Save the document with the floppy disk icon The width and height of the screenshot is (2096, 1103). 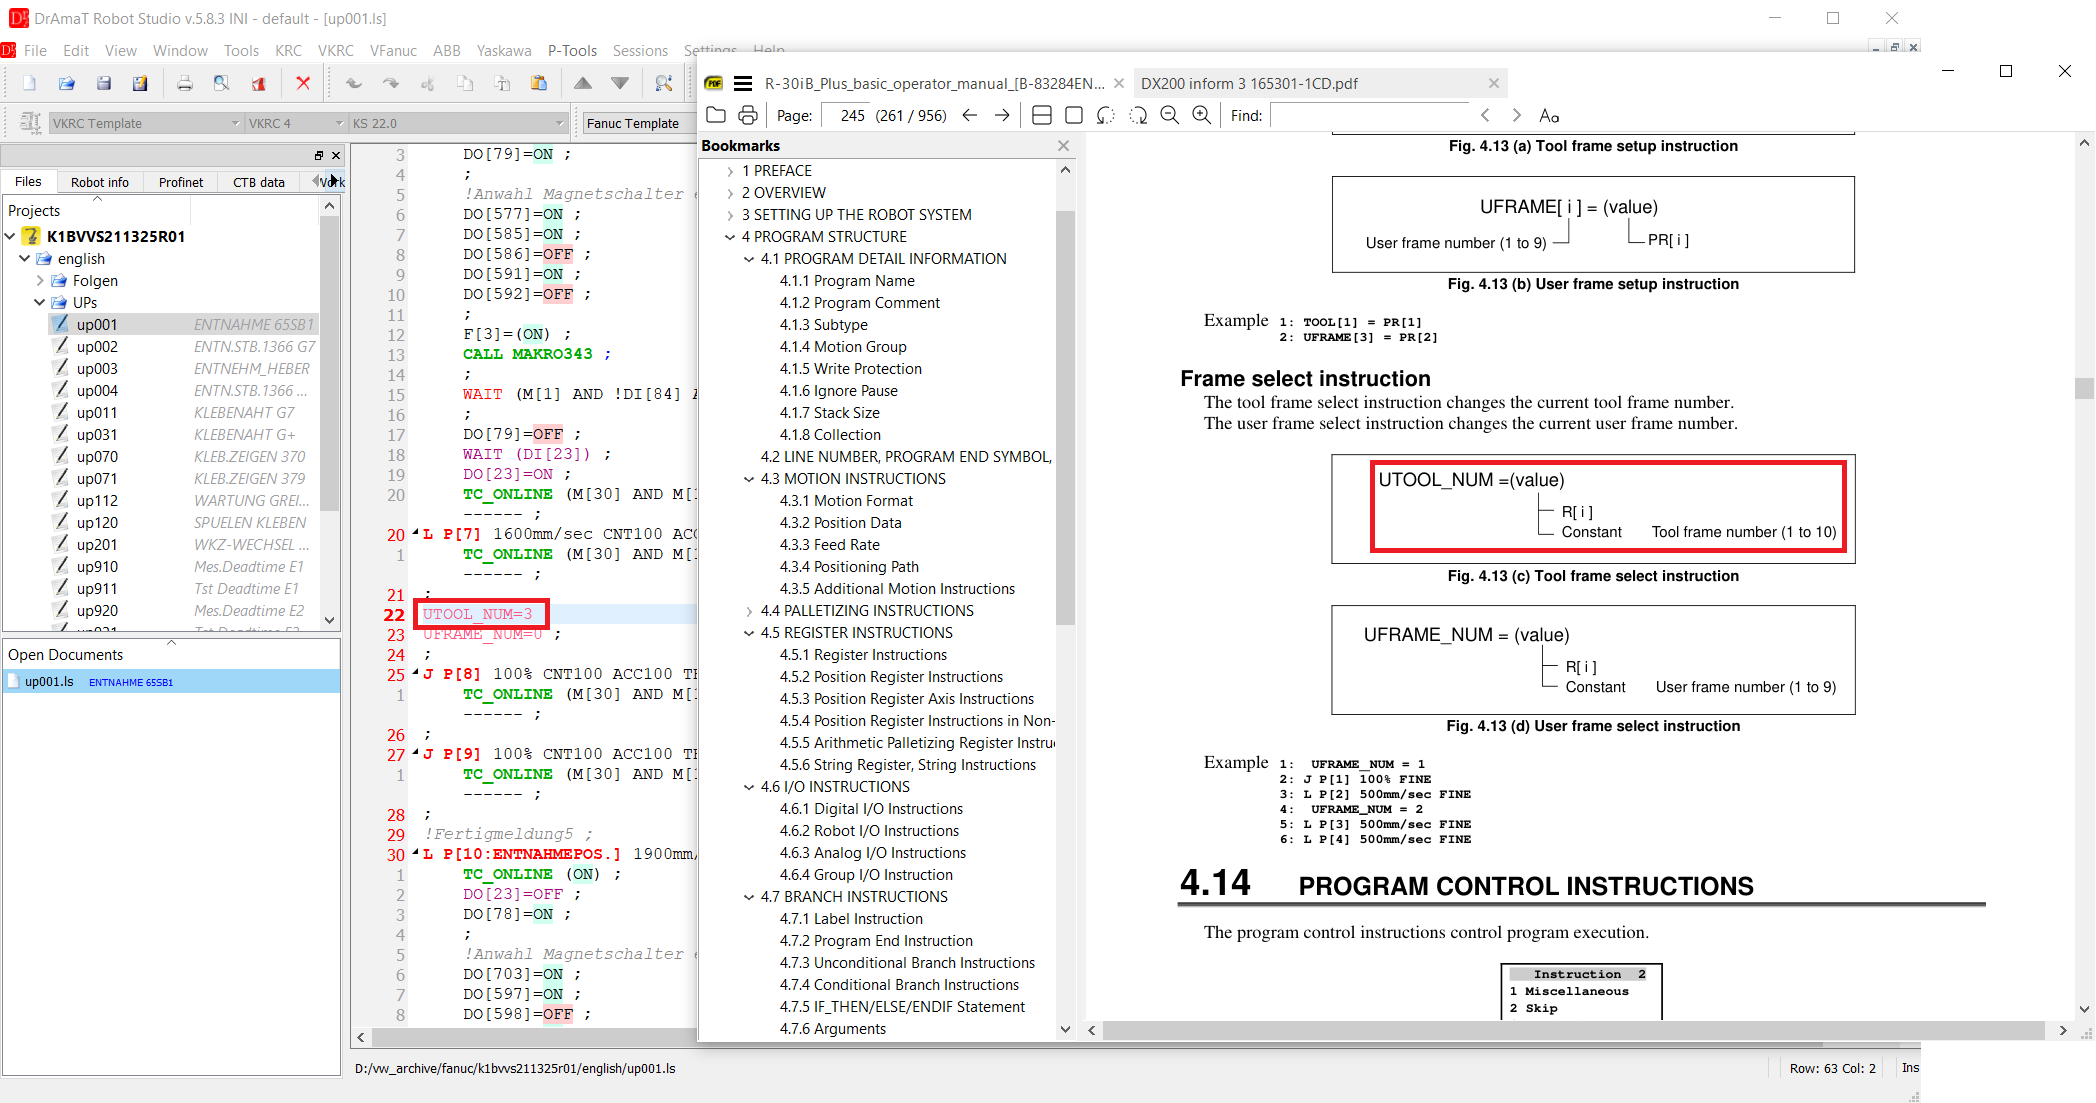(x=103, y=83)
